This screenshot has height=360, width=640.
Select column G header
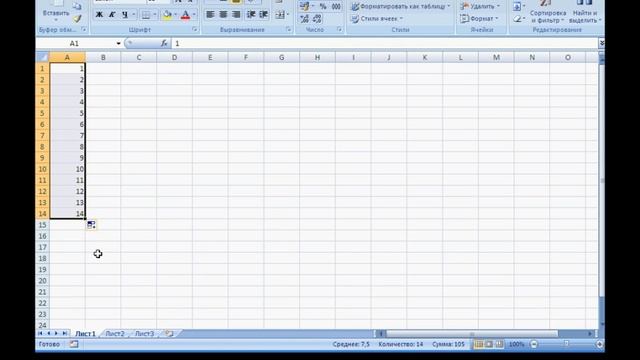[x=282, y=58]
